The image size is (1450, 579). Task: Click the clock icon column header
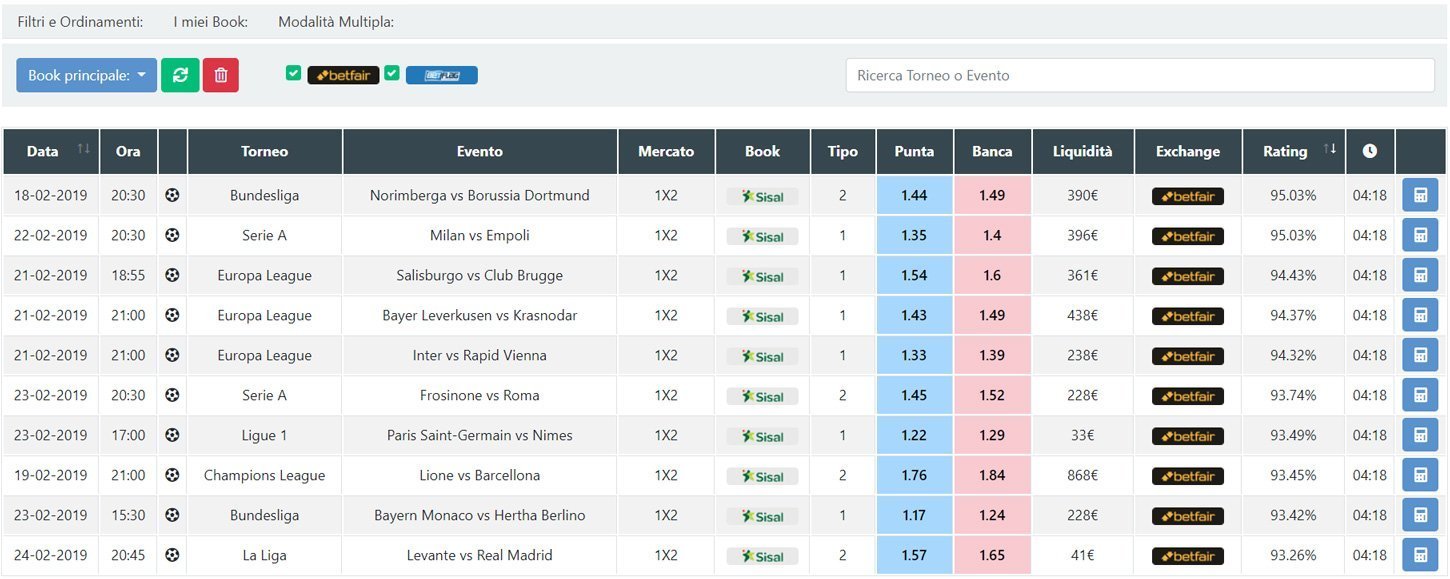[x=1369, y=151]
